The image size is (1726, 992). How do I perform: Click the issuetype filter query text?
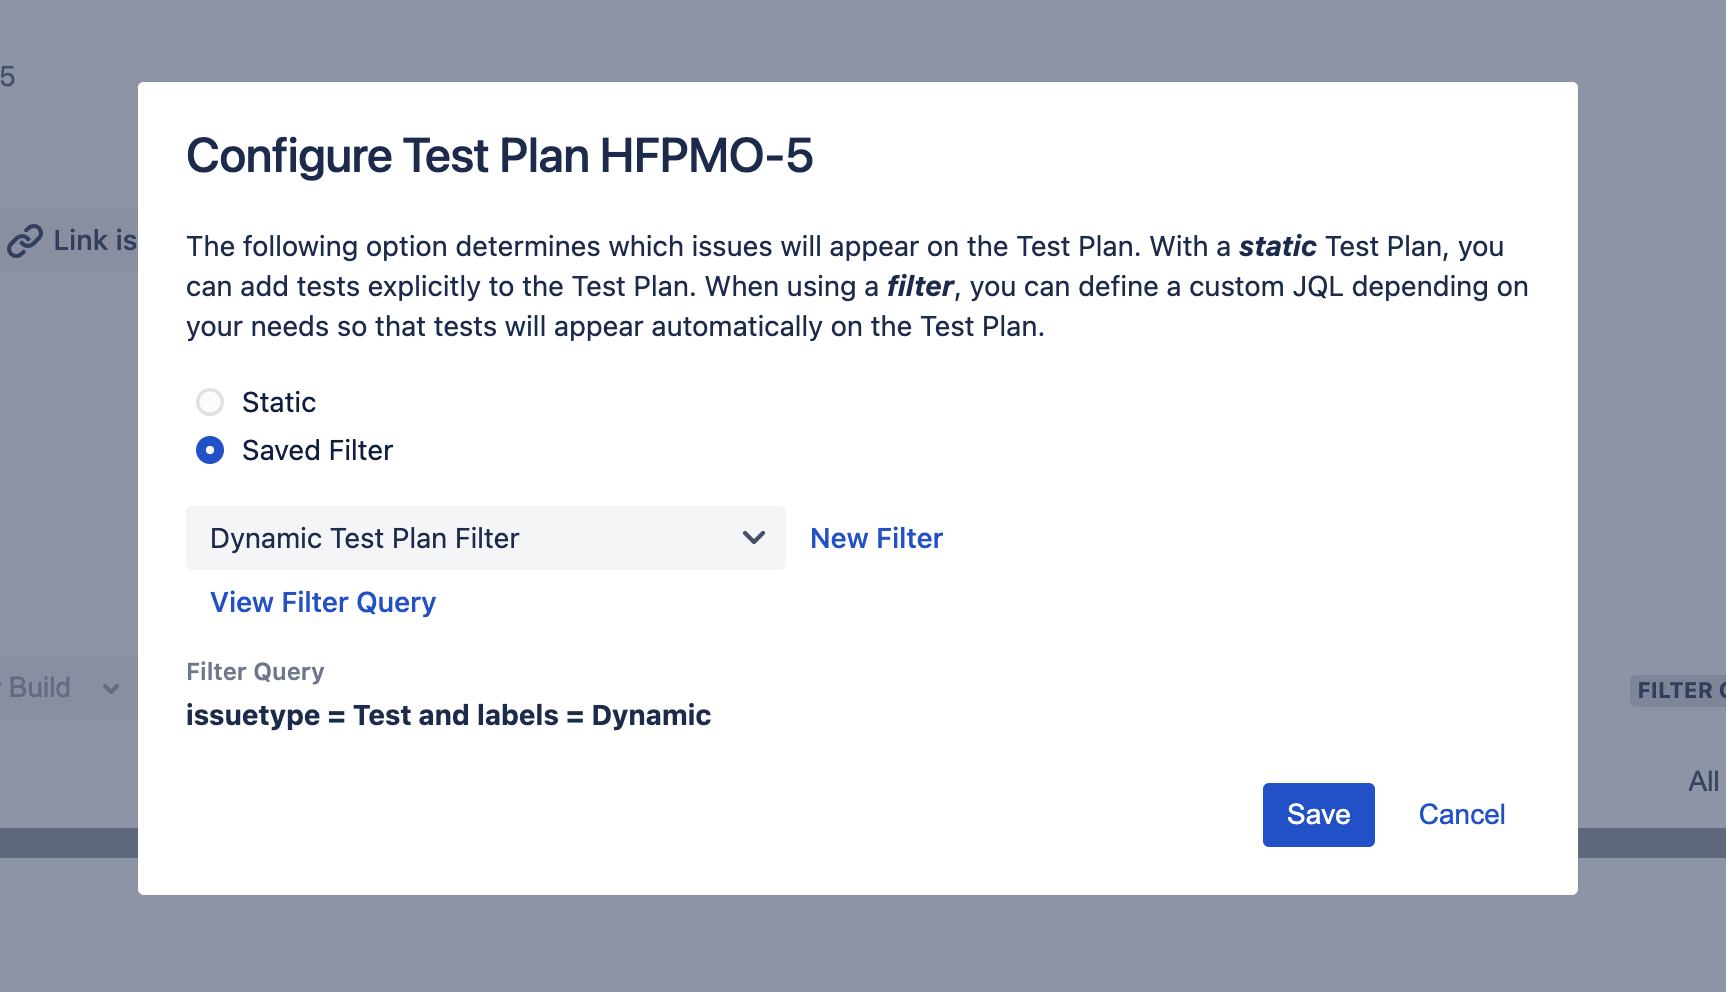pos(448,715)
